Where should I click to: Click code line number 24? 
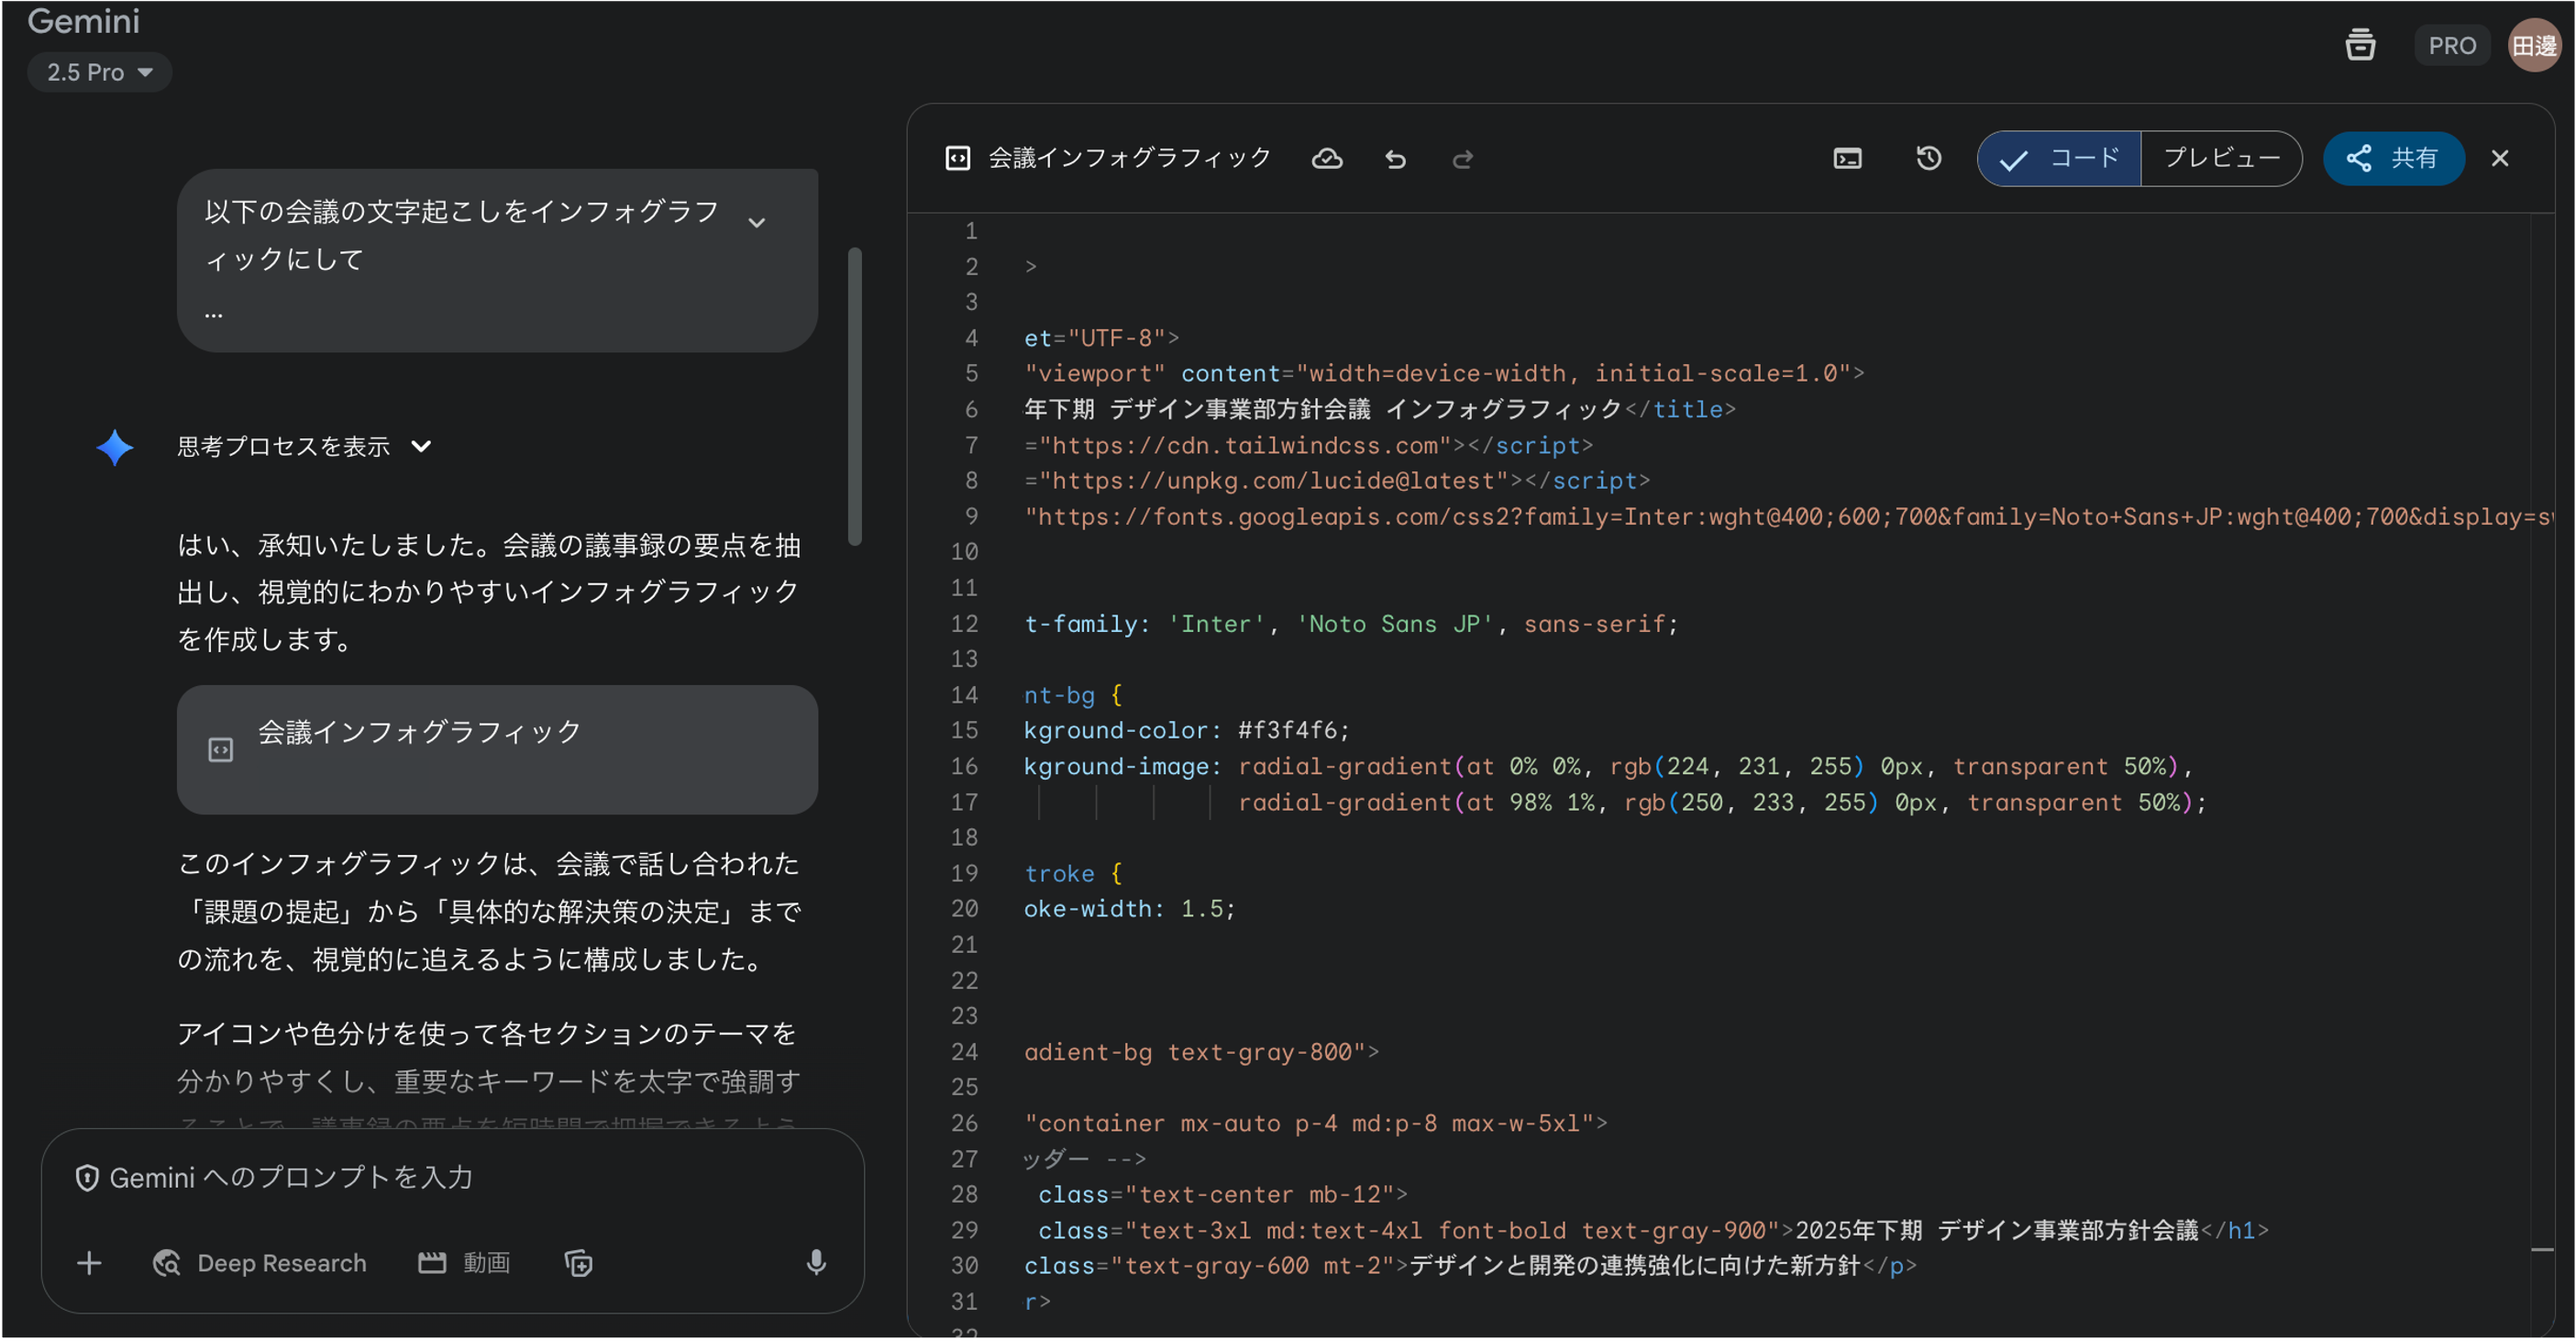[964, 1052]
